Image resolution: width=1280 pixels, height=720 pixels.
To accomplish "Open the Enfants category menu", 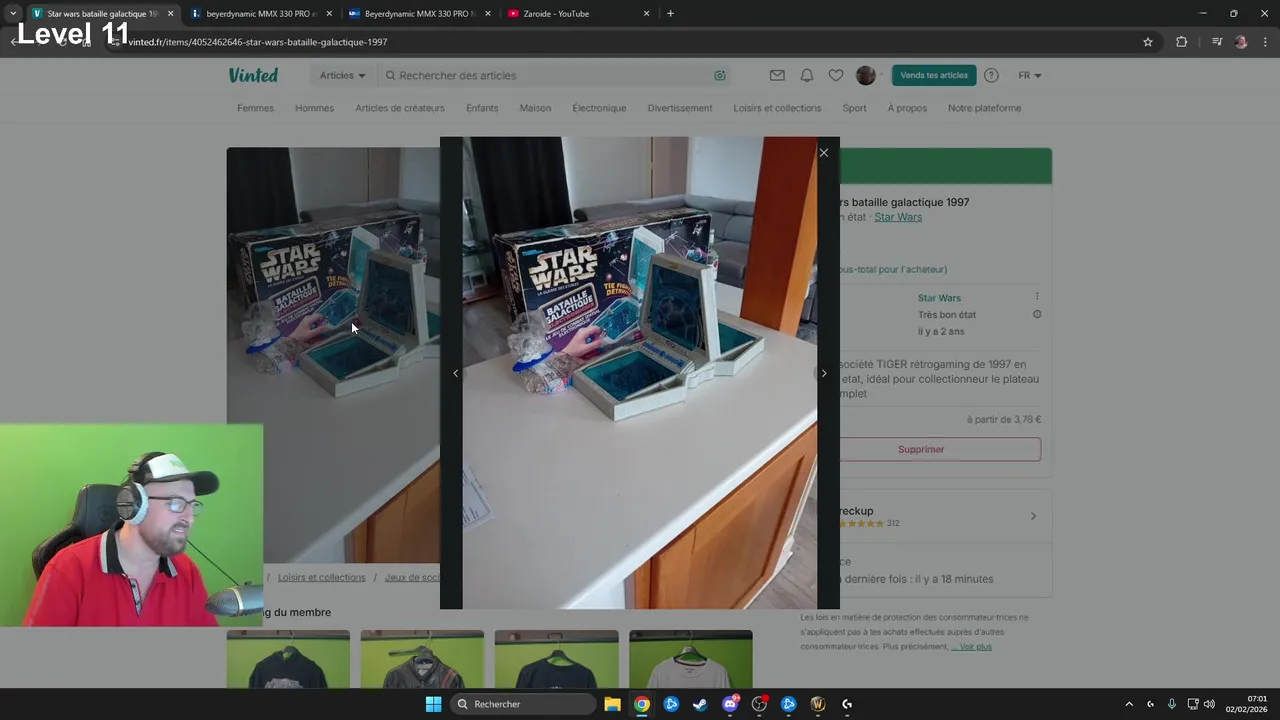I will 482,108.
